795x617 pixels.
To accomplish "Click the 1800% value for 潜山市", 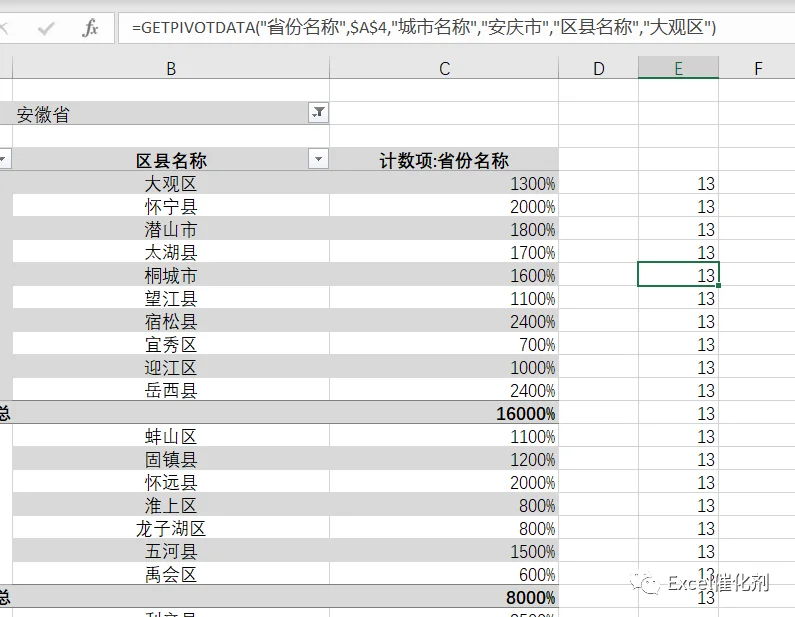I will [444, 229].
